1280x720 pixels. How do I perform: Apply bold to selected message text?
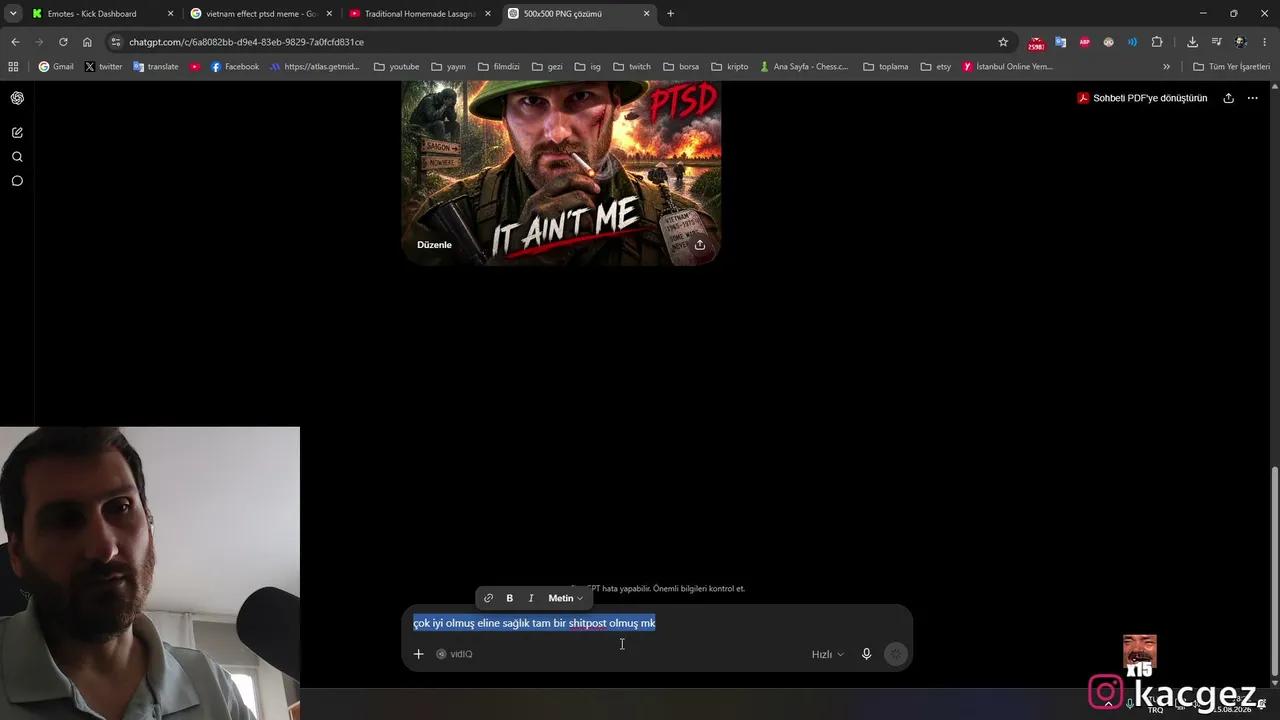509,598
